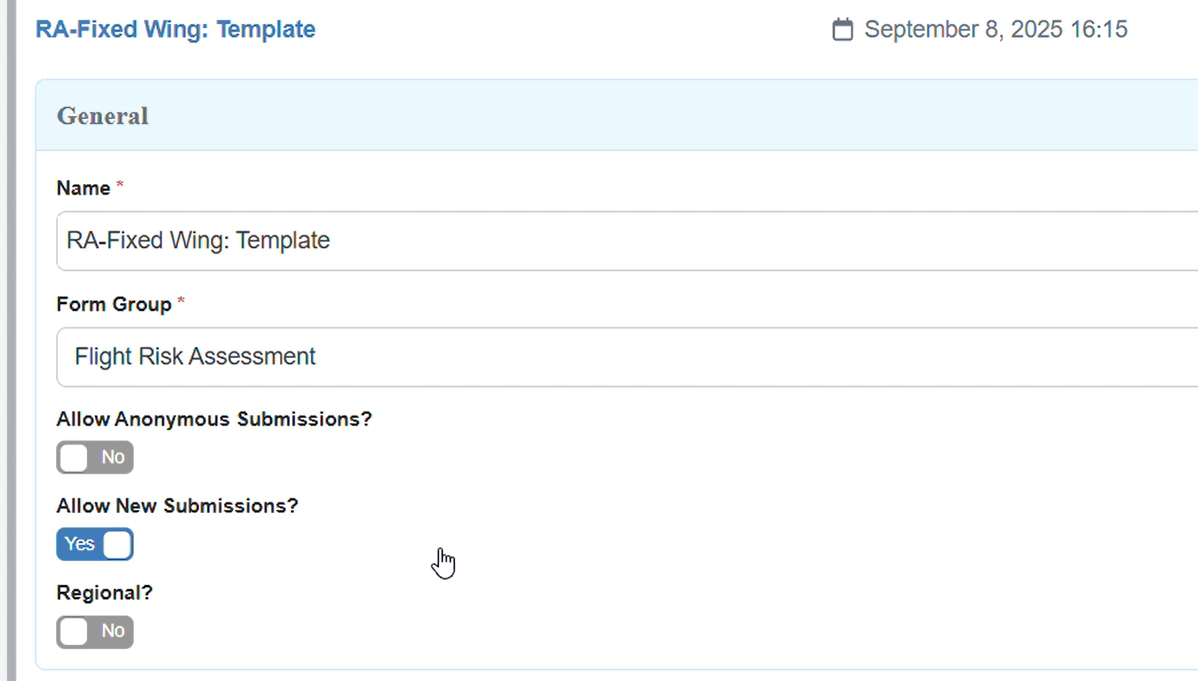Click the September 8, 2025 16:15 timestamp
1198x681 pixels.
[x=995, y=30]
